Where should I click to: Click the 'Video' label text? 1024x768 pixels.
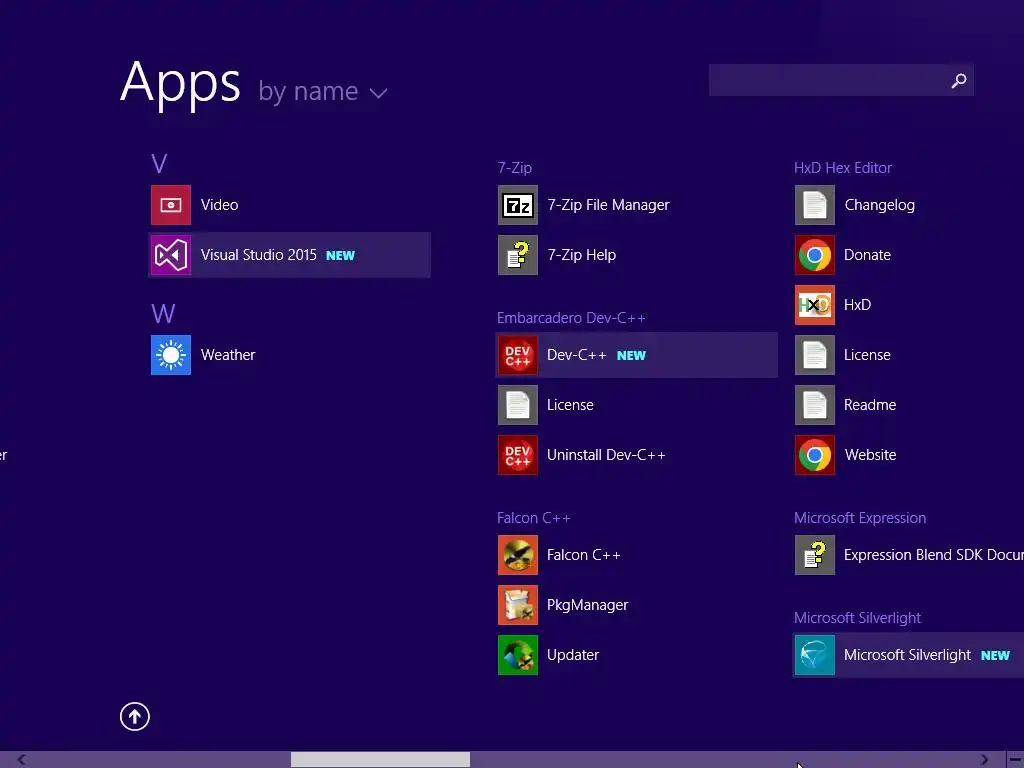219,205
